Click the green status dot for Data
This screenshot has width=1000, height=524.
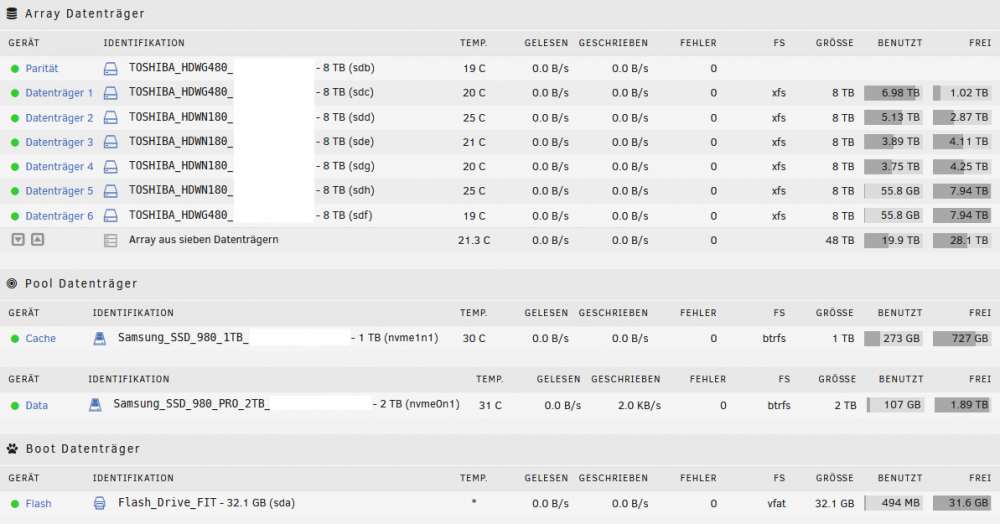click(15, 405)
